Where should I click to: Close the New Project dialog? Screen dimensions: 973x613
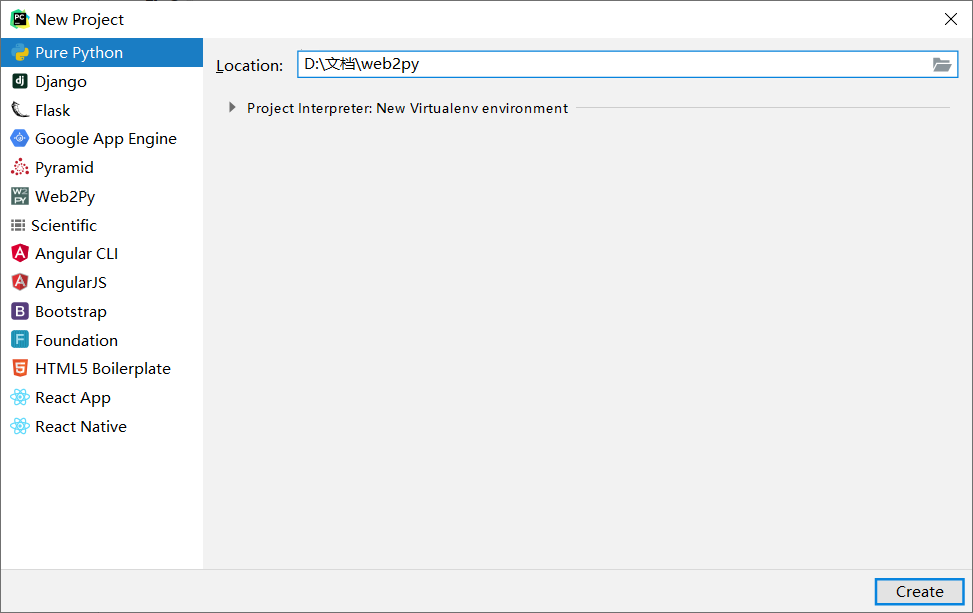pos(950,19)
